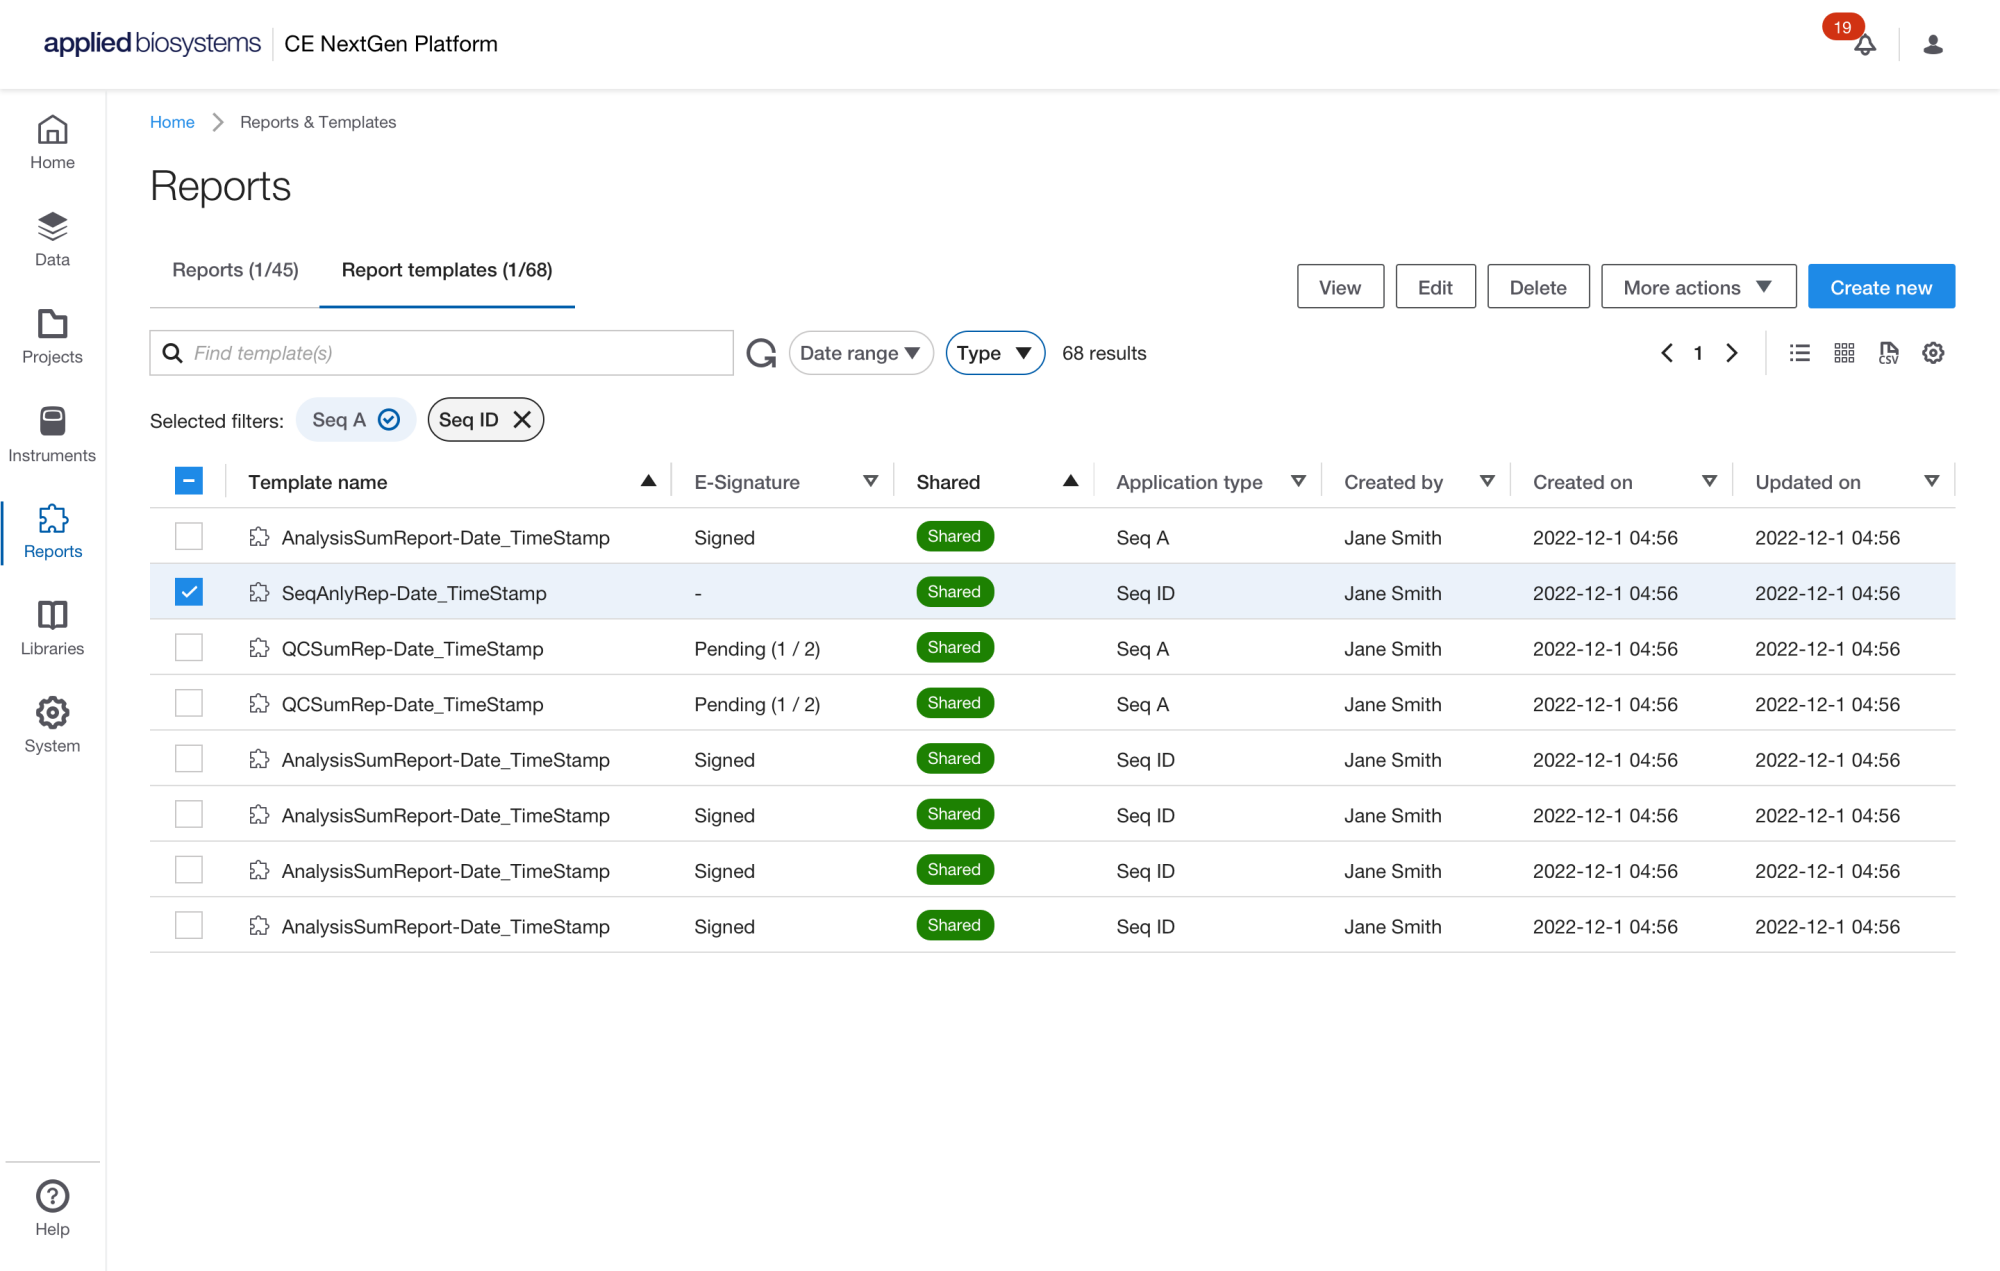Open the notifications bell icon
Screen dimensions: 2000x1271
click(x=1864, y=45)
